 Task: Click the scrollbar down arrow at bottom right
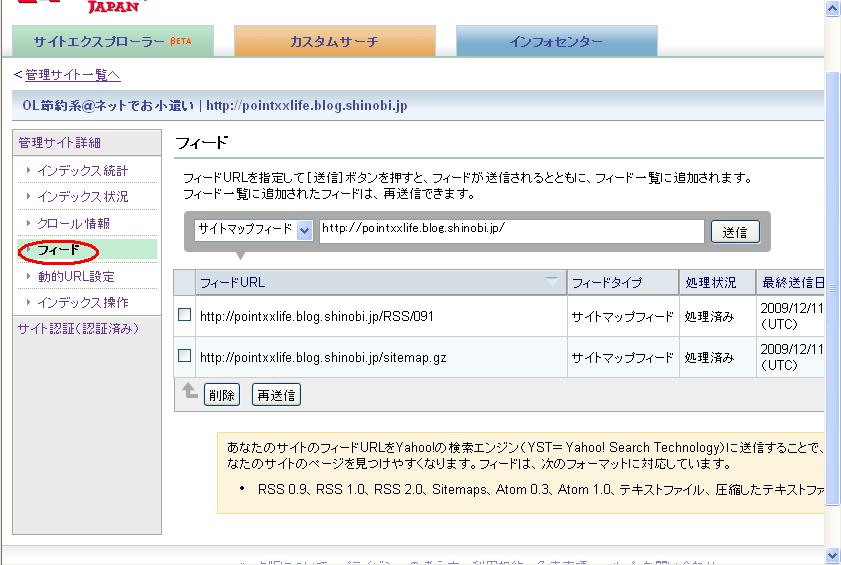click(832, 555)
